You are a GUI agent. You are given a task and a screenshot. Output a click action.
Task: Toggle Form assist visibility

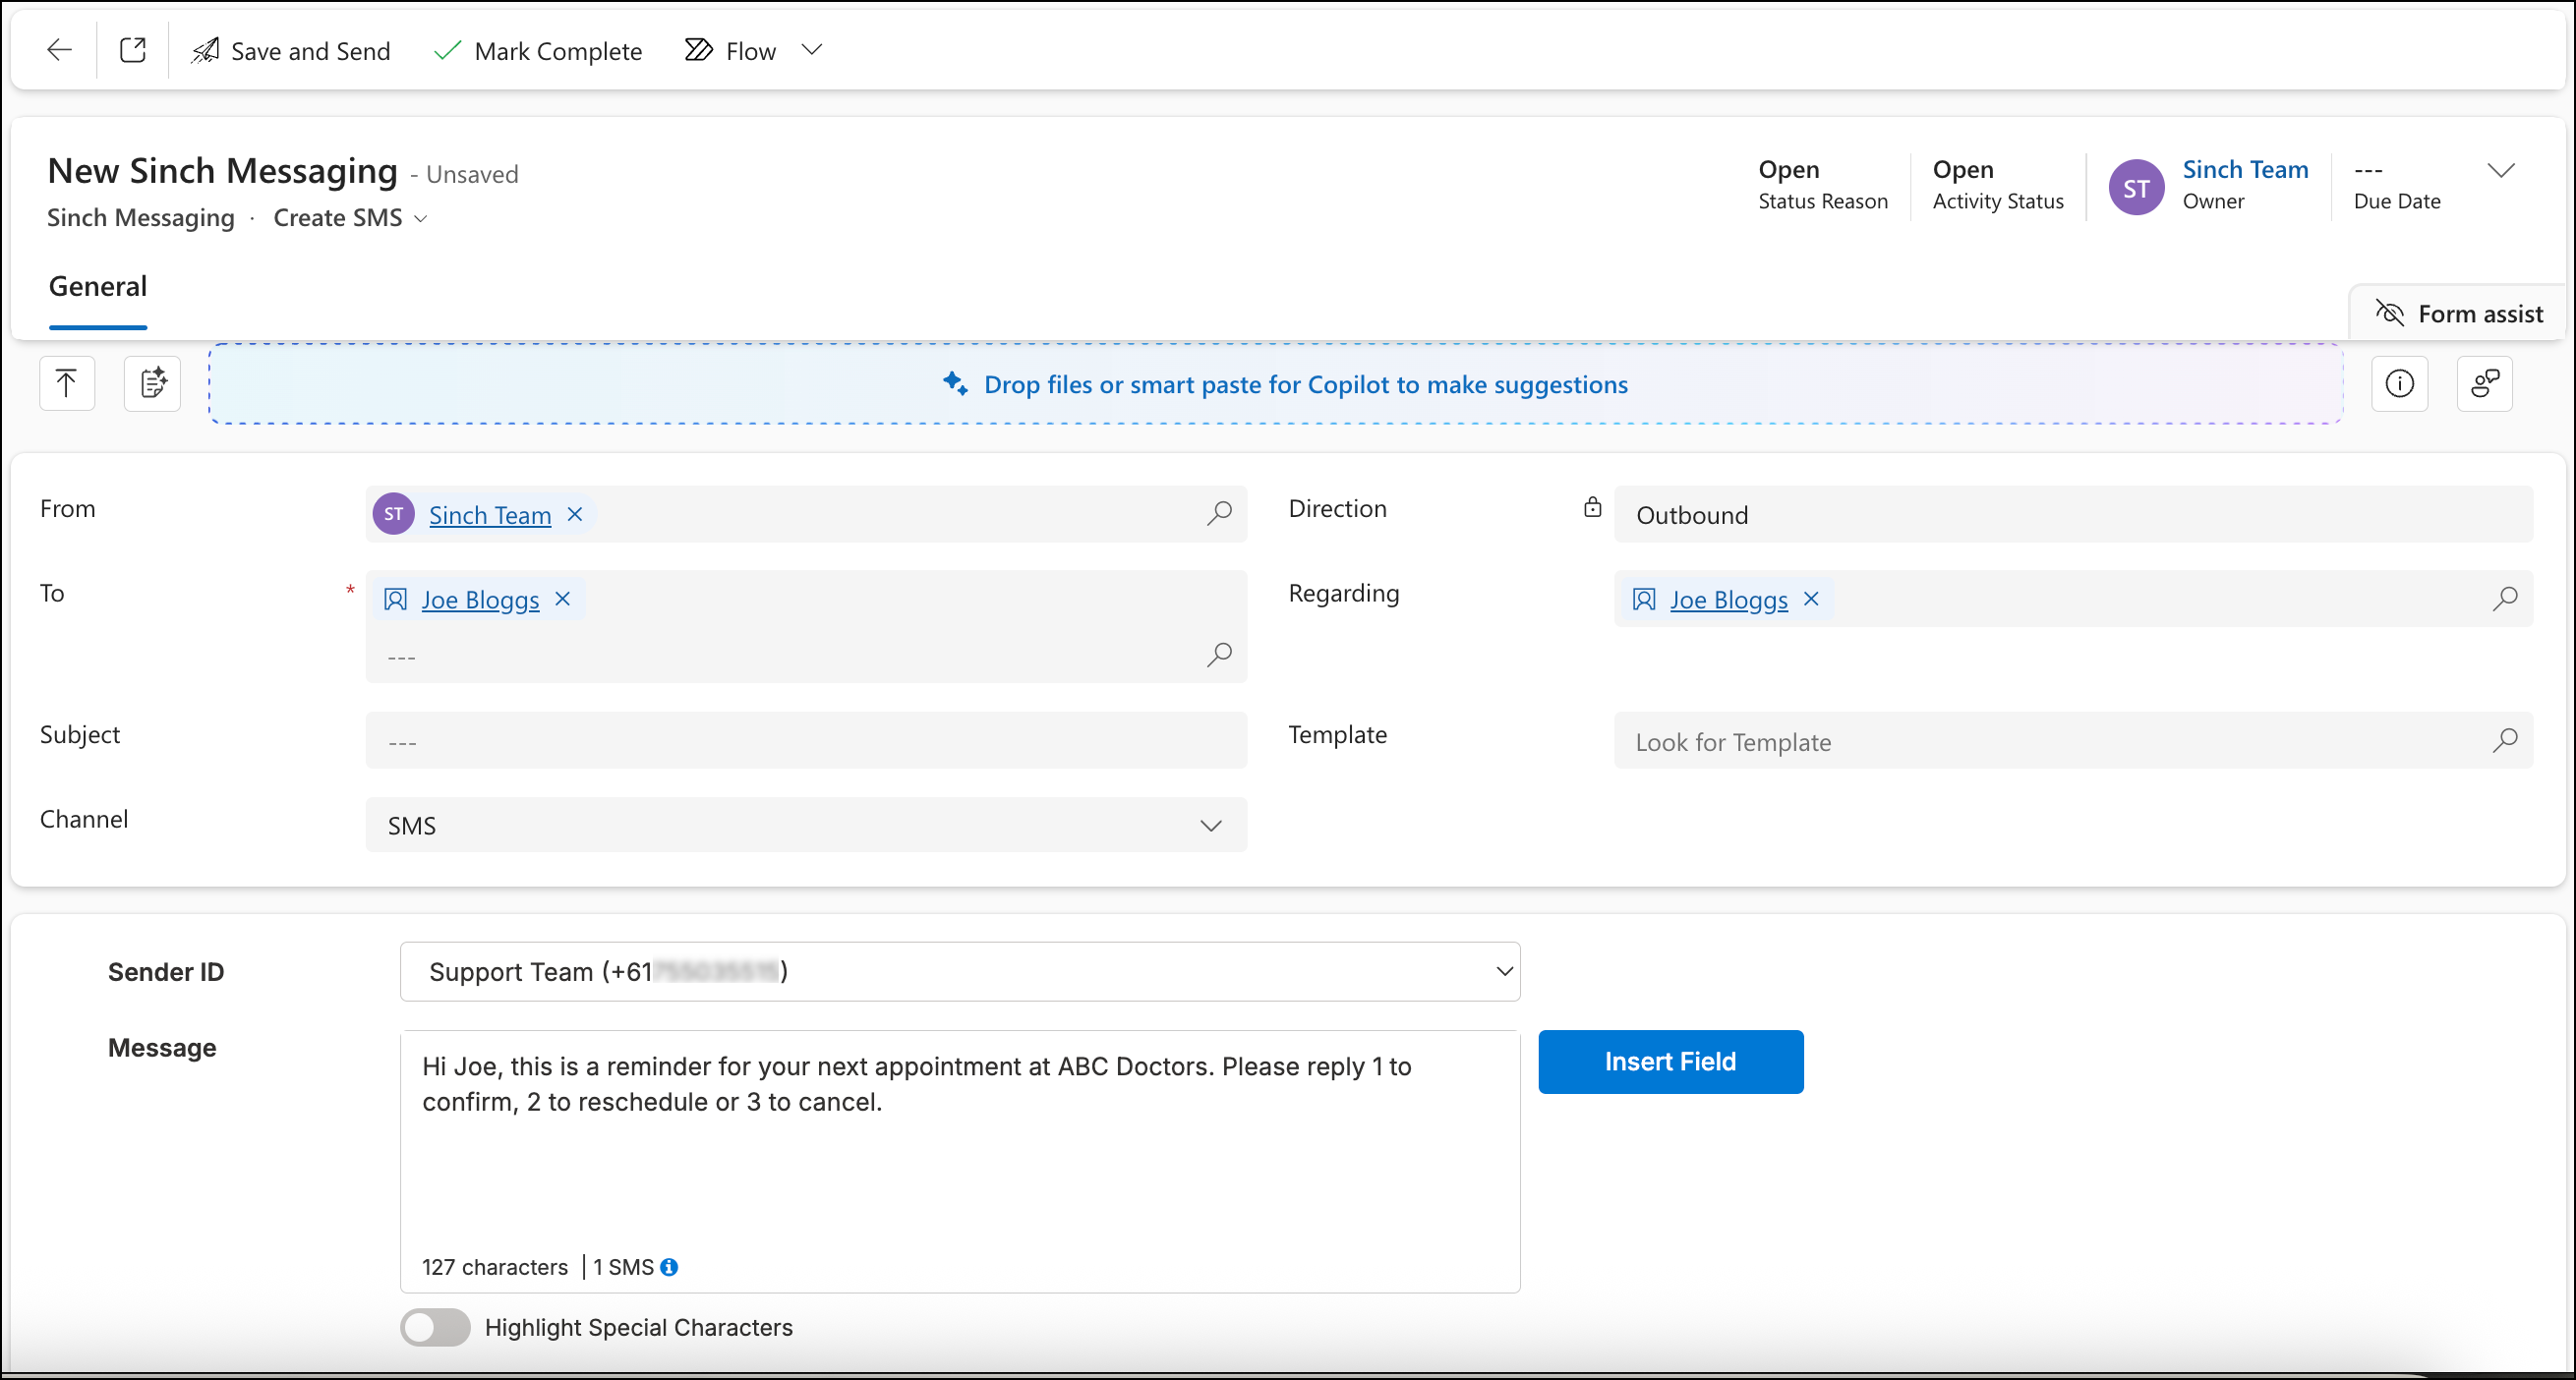2459,314
